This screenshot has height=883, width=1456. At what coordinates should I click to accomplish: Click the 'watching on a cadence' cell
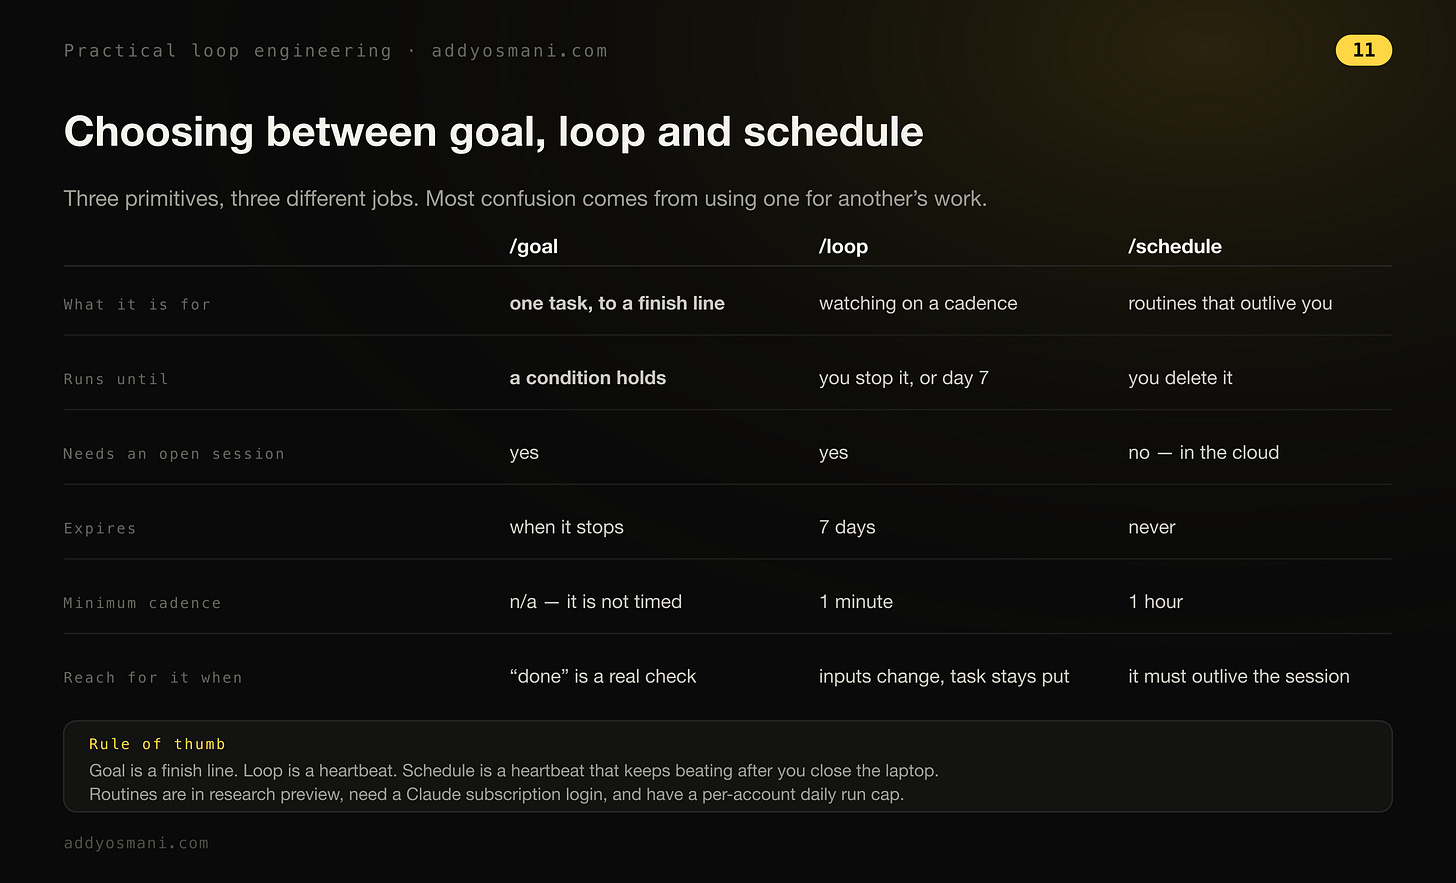pyautogui.click(x=918, y=303)
